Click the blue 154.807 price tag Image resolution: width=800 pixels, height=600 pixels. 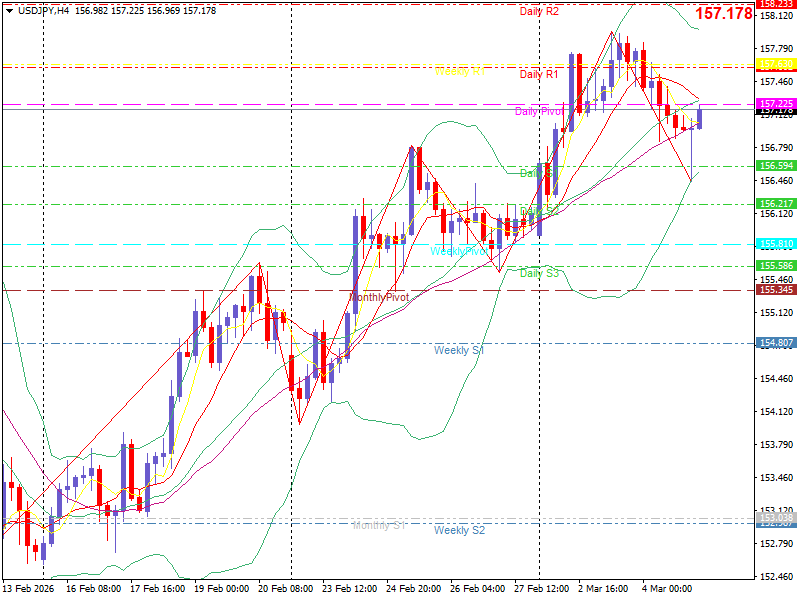click(776, 343)
